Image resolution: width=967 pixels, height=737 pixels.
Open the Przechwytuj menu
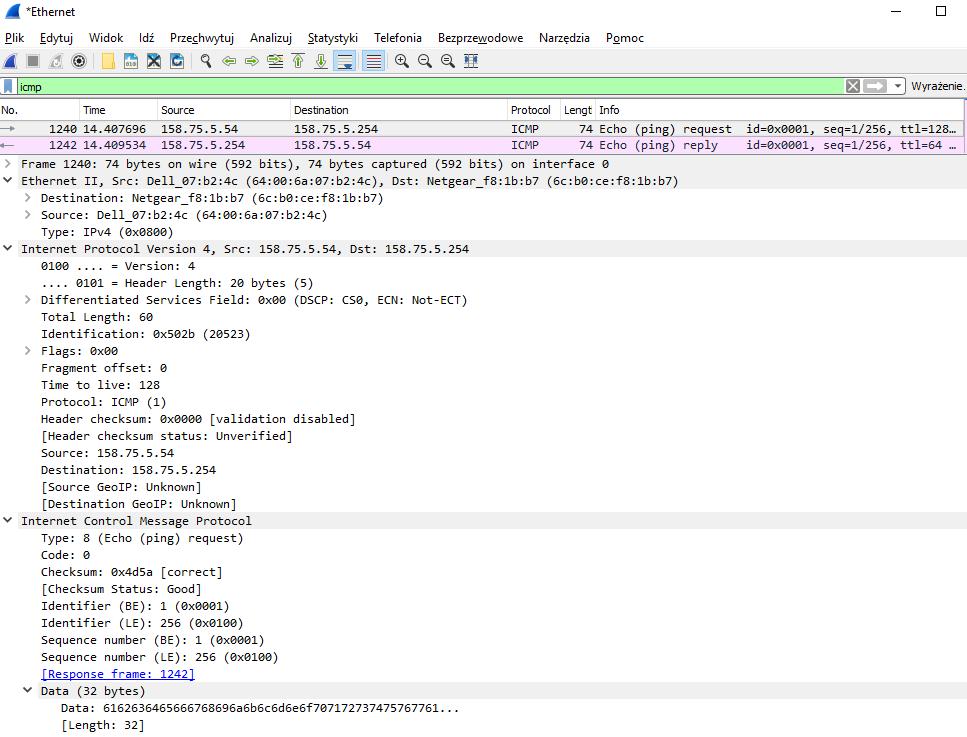point(202,38)
